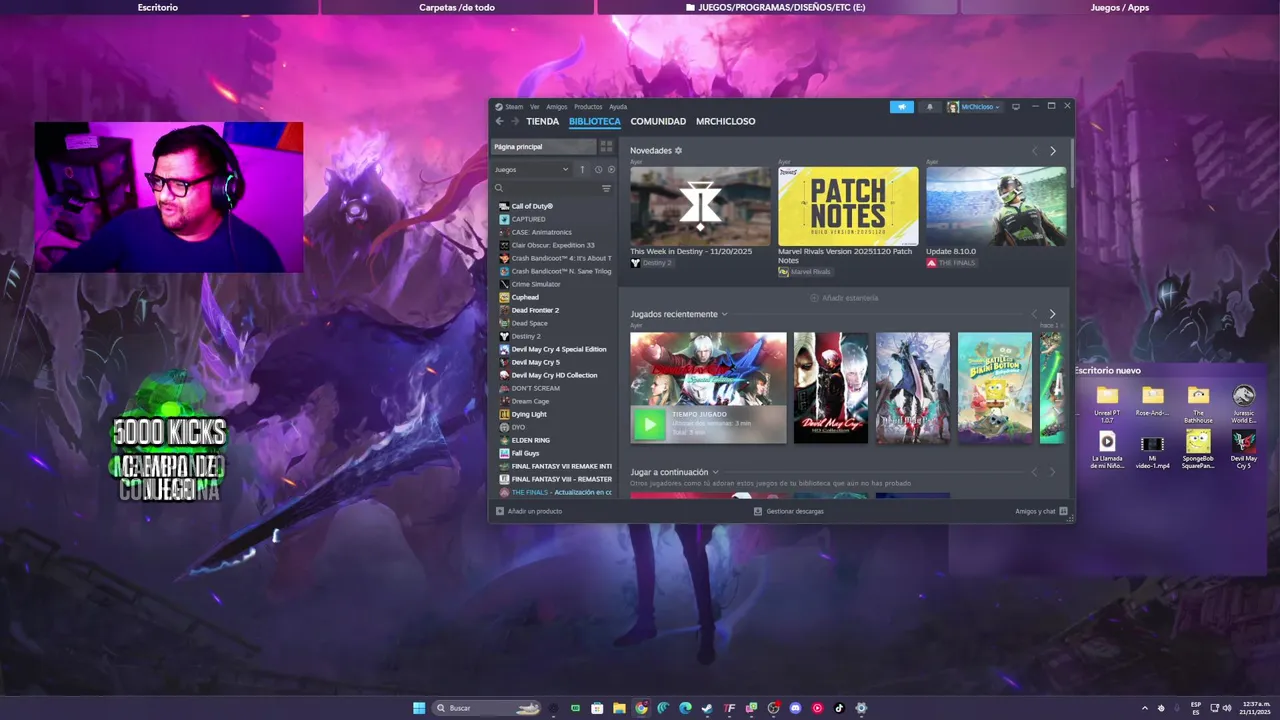Open THE FINALS news tag link
This screenshot has height=720, width=1280.
click(x=950, y=263)
